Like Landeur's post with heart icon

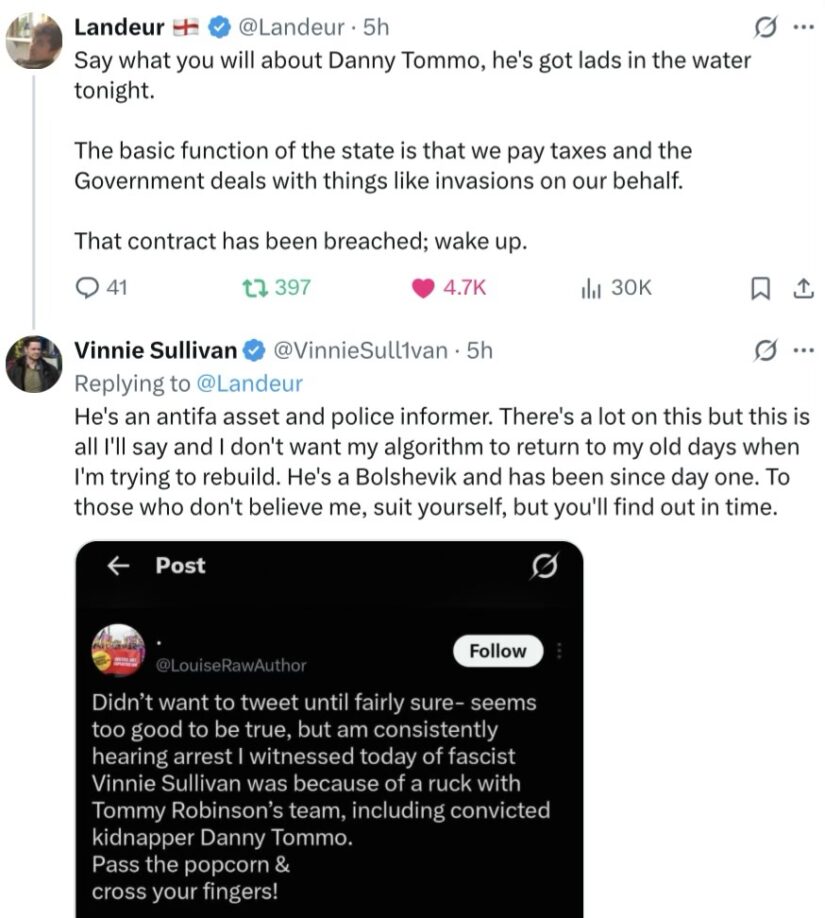pyautogui.click(x=423, y=288)
